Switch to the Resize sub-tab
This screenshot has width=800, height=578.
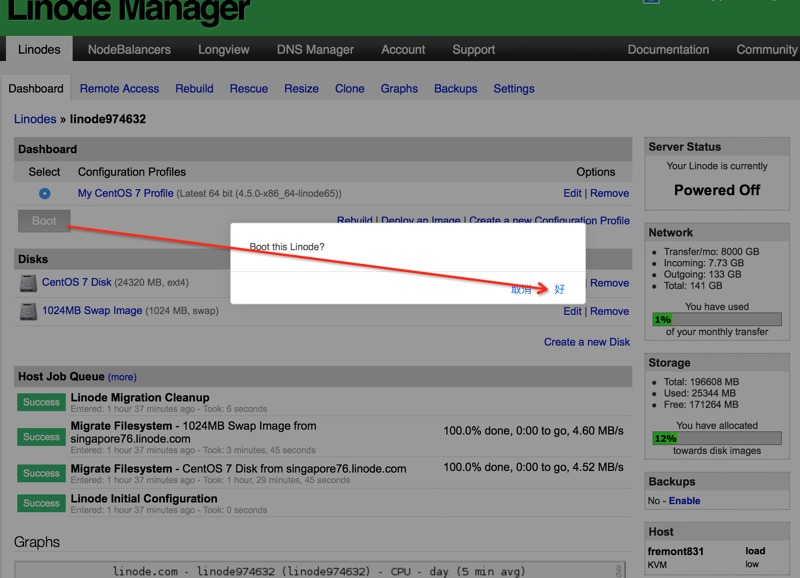pos(302,89)
